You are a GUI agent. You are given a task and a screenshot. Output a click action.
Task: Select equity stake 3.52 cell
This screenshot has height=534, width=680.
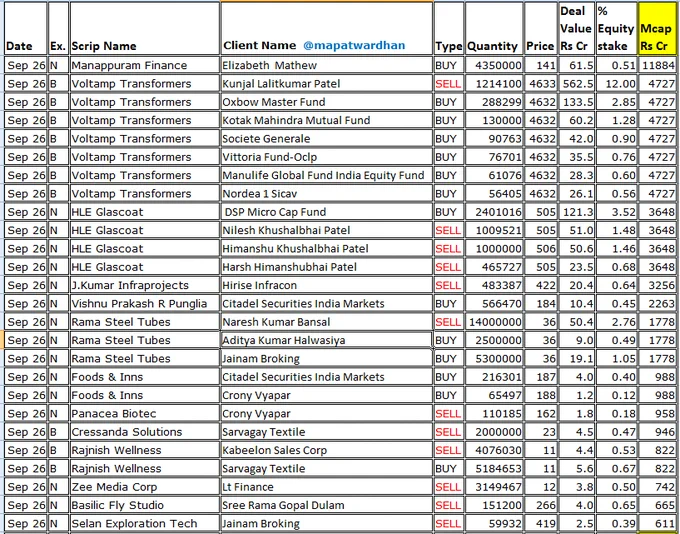616,212
